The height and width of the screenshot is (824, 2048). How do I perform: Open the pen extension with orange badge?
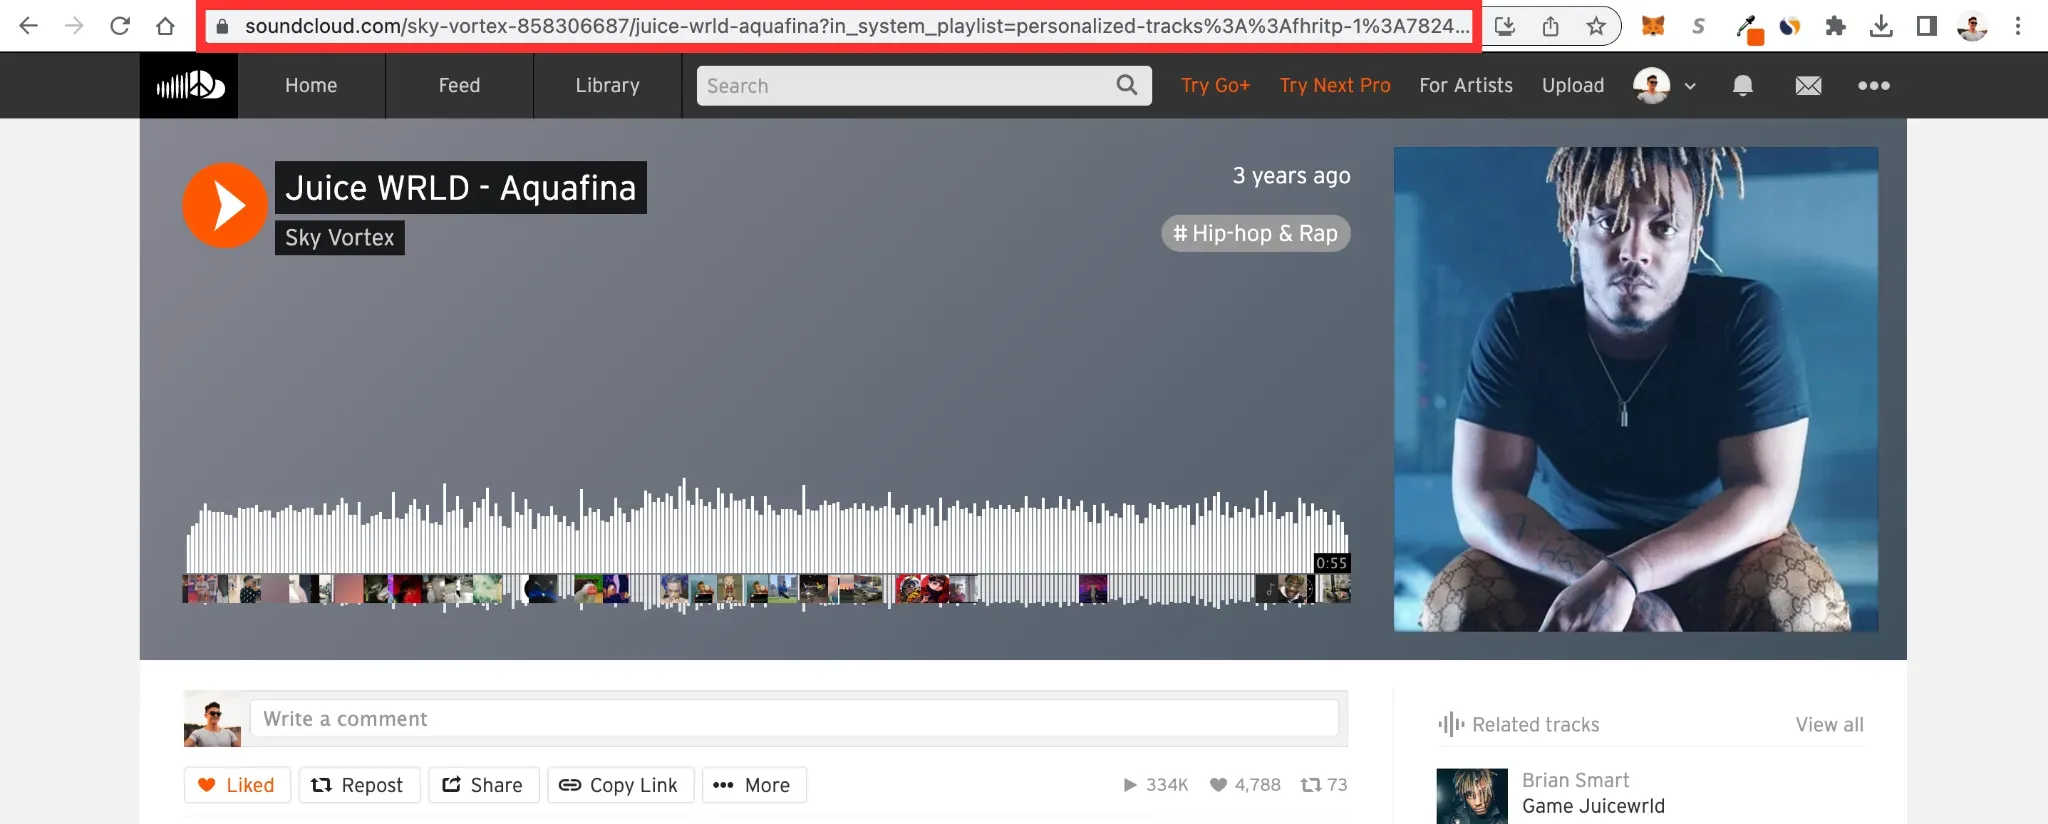pos(1748,28)
